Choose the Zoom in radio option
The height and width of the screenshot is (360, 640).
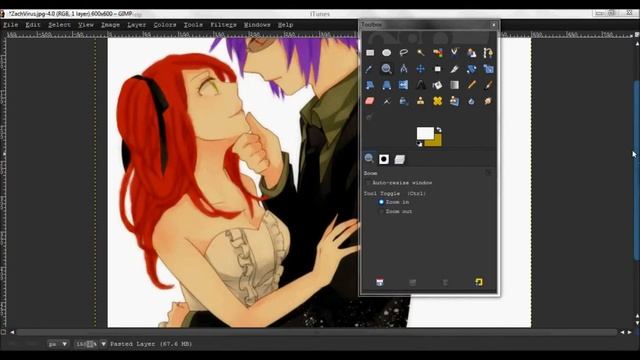[381, 202]
